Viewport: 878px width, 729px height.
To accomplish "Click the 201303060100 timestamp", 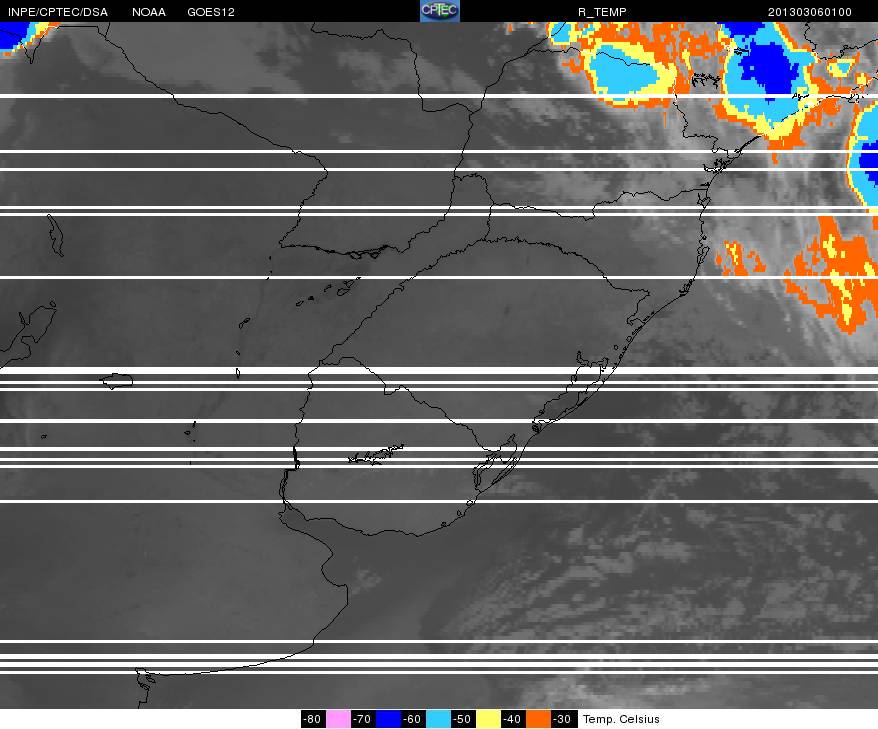I will pyautogui.click(x=810, y=12).
